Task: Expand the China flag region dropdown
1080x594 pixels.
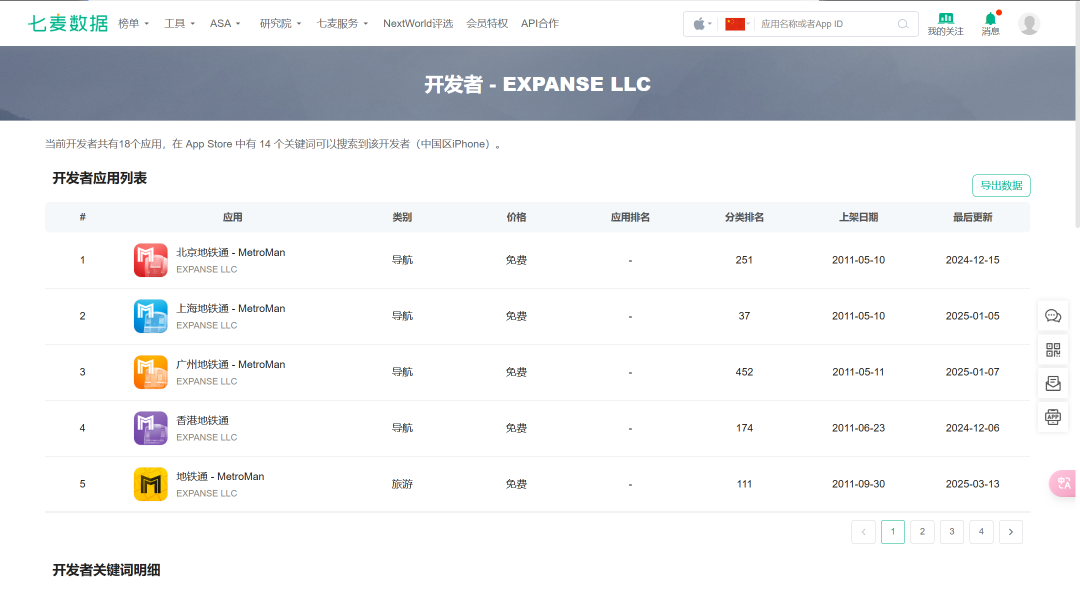Action: tap(738, 24)
